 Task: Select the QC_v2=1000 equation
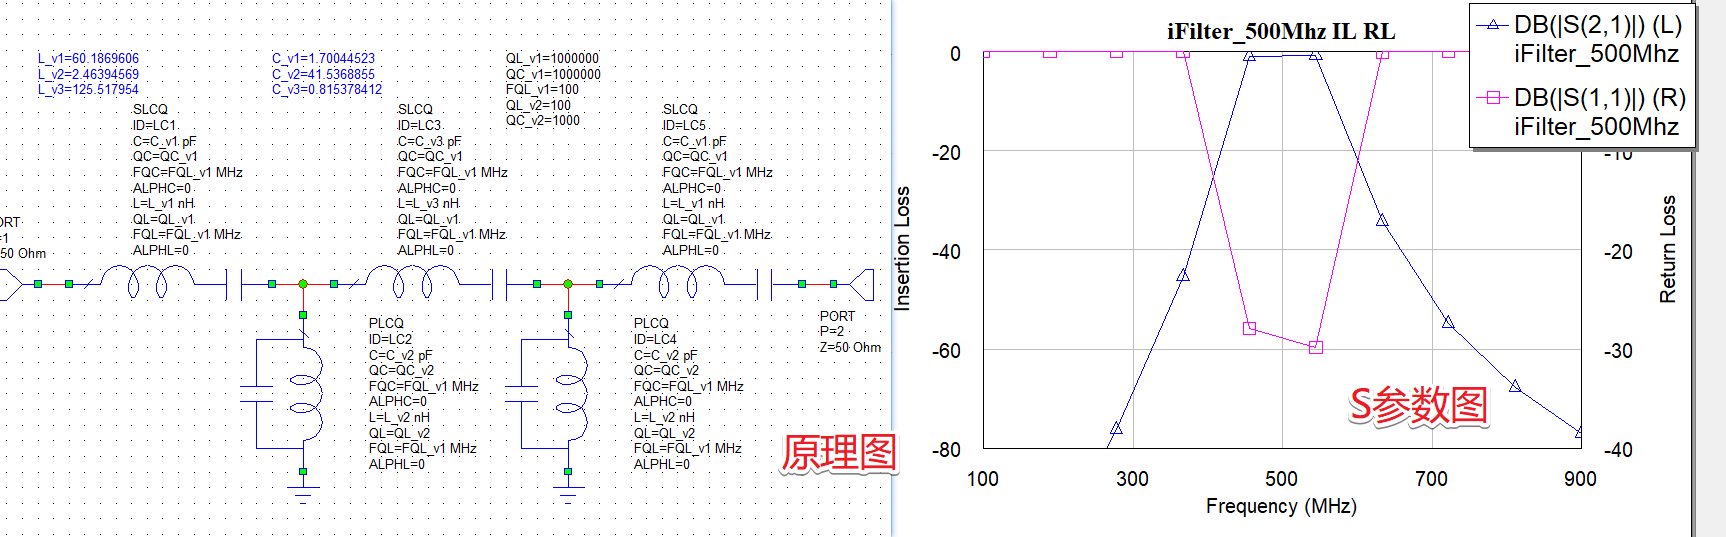pos(543,120)
